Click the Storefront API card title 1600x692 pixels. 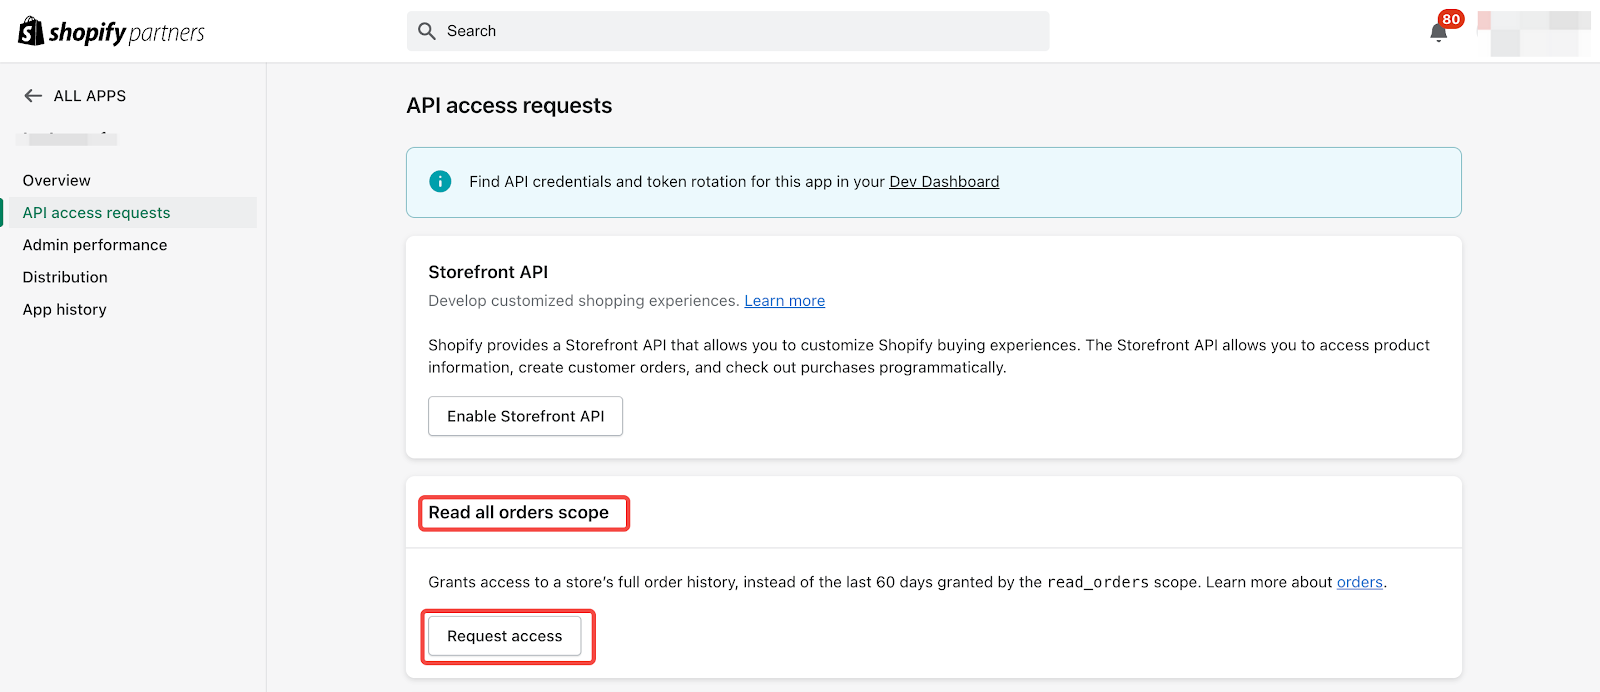tap(488, 272)
